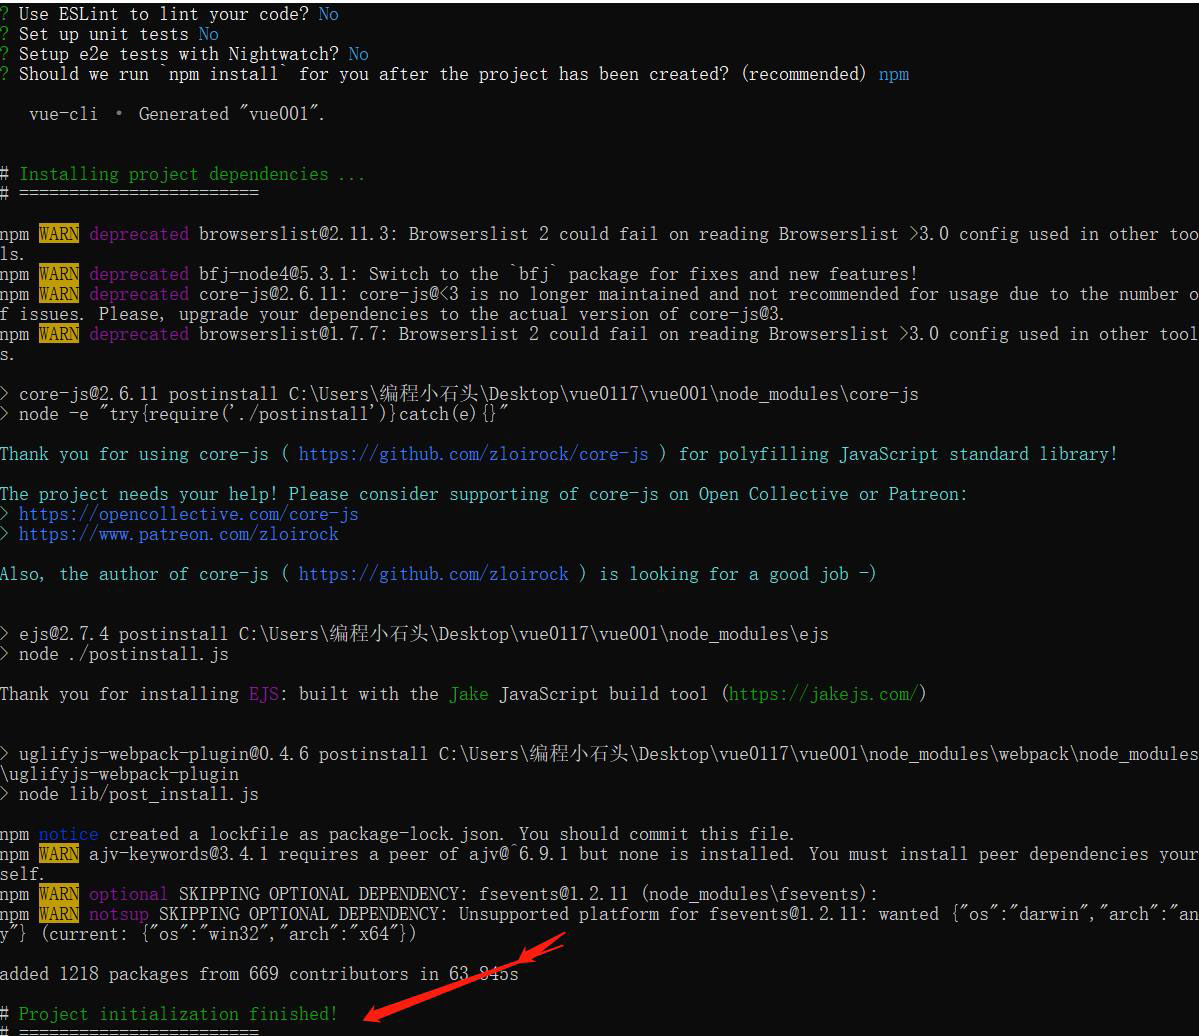Select the 'fsevents@1.2.11 (node_modules\fsevents)' text
Screen dimensions: 1199x1036
(677, 894)
